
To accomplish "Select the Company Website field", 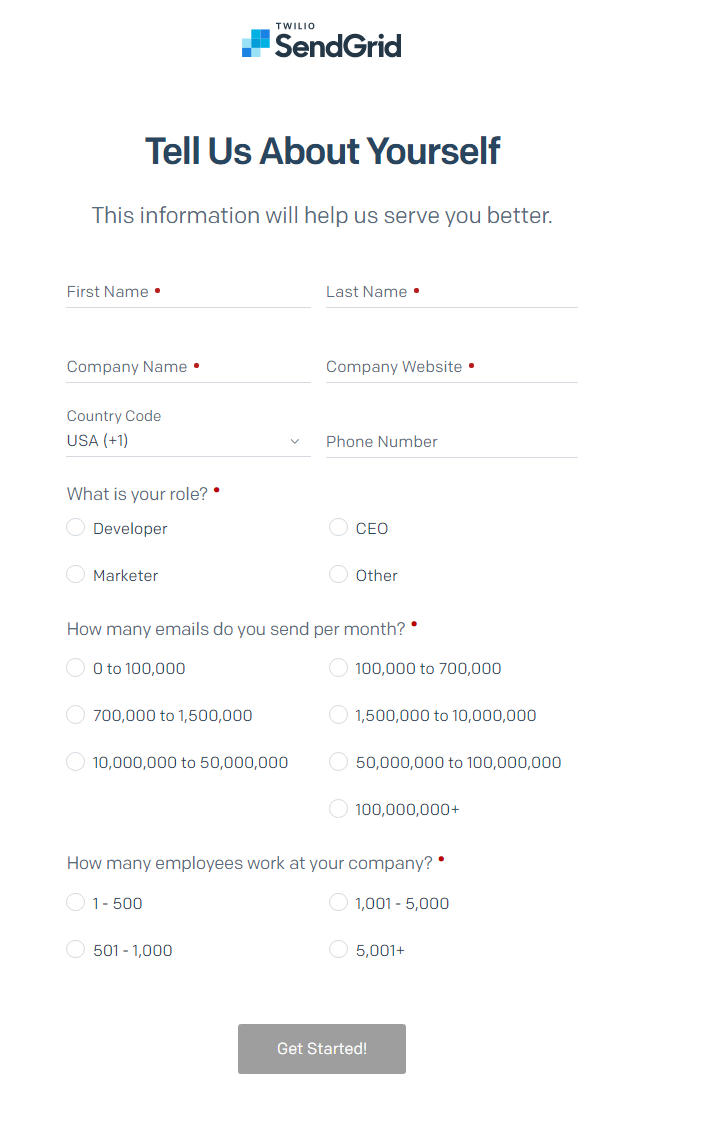I will 451,367.
